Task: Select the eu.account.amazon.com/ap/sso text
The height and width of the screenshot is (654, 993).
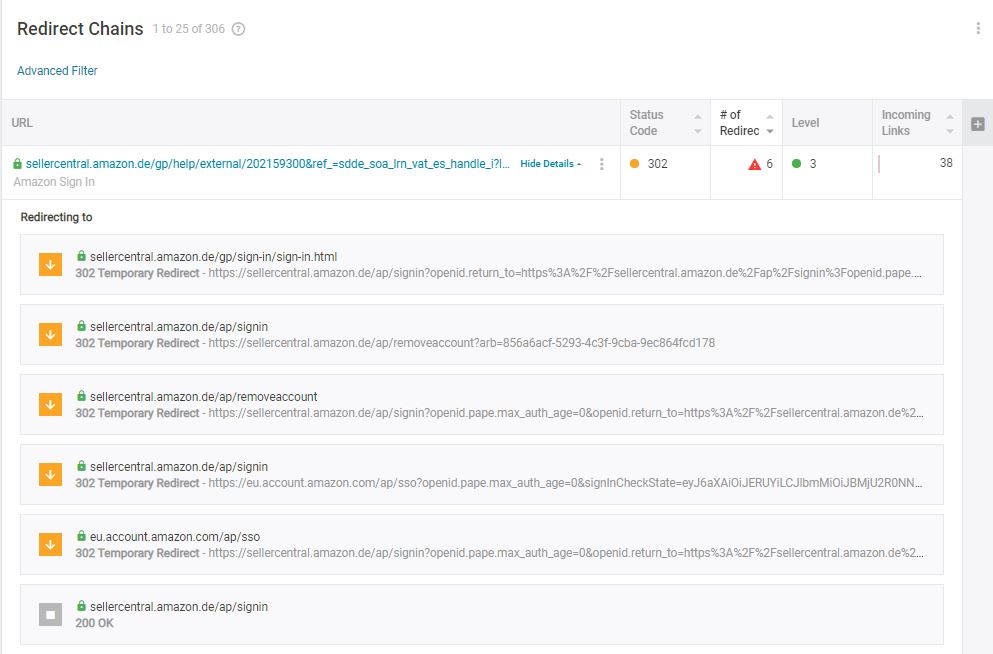Action: 175,537
